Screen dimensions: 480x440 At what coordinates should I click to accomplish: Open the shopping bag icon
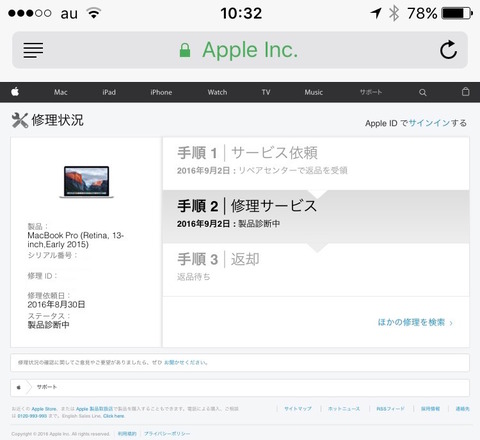tap(466, 92)
